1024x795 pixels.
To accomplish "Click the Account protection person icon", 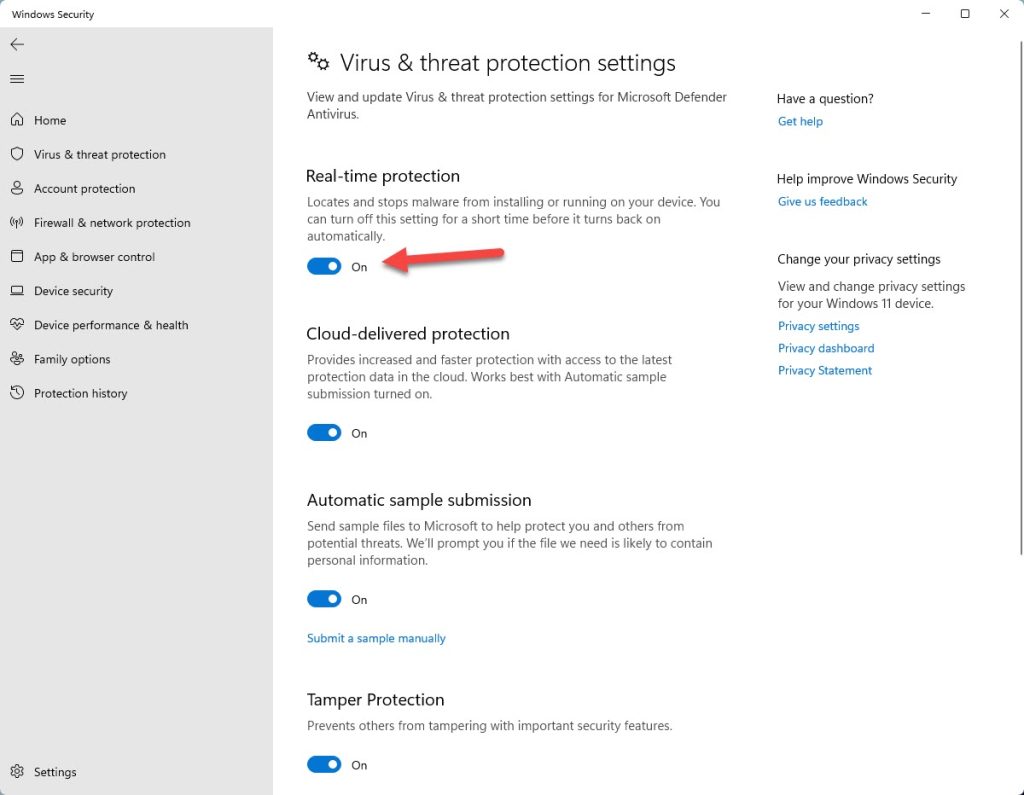I will click(x=17, y=188).
